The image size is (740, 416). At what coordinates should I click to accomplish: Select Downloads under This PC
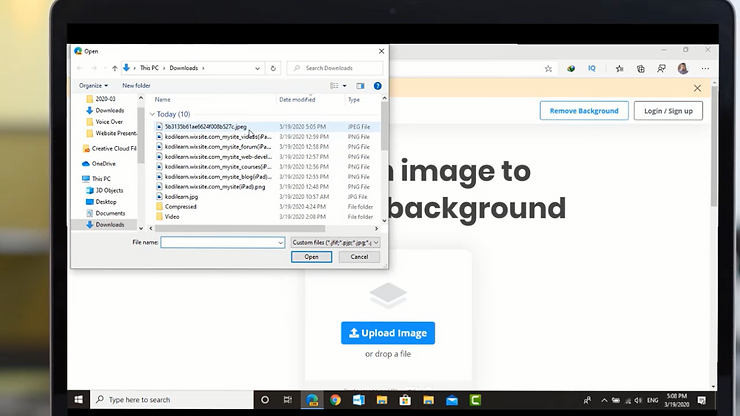pyautogui.click(x=106, y=225)
